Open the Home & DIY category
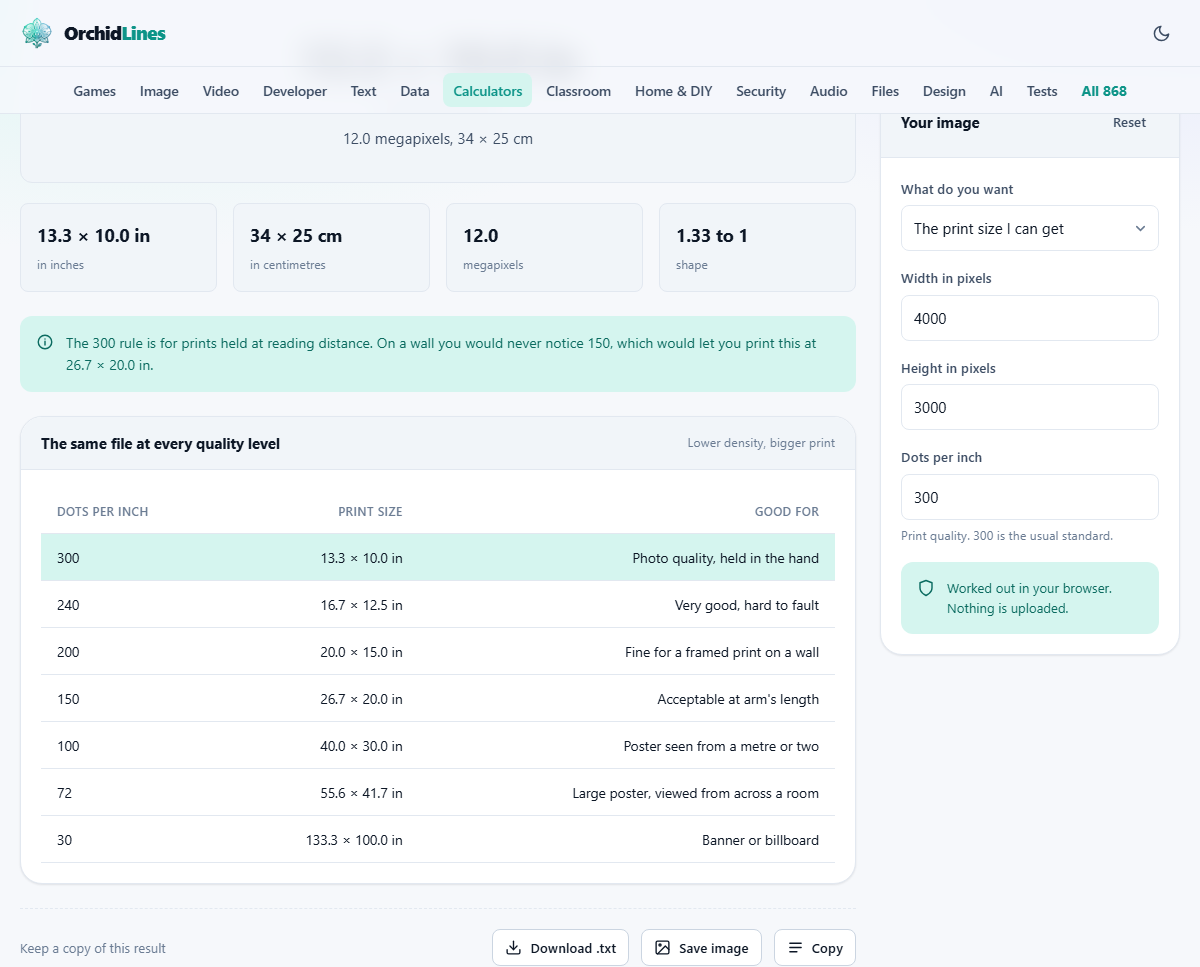Image resolution: width=1200 pixels, height=967 pixels. click(674, 91)
